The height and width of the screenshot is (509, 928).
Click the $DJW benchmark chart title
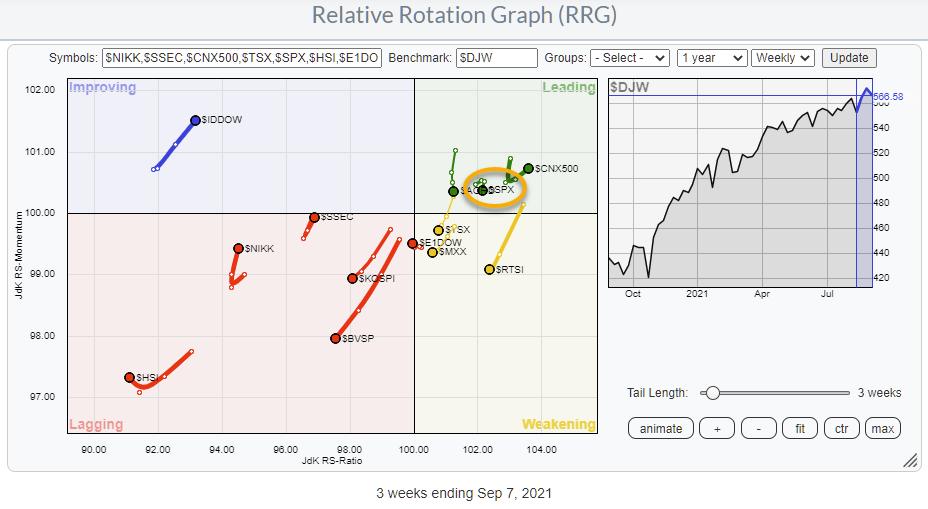point(630,88)
